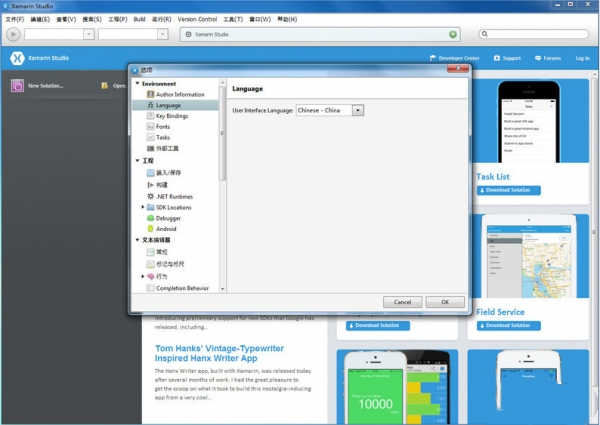Viewport: 600px width, 425px height.
Task: Click the Field Service tablet thumbnail
Action: [529, 256]
